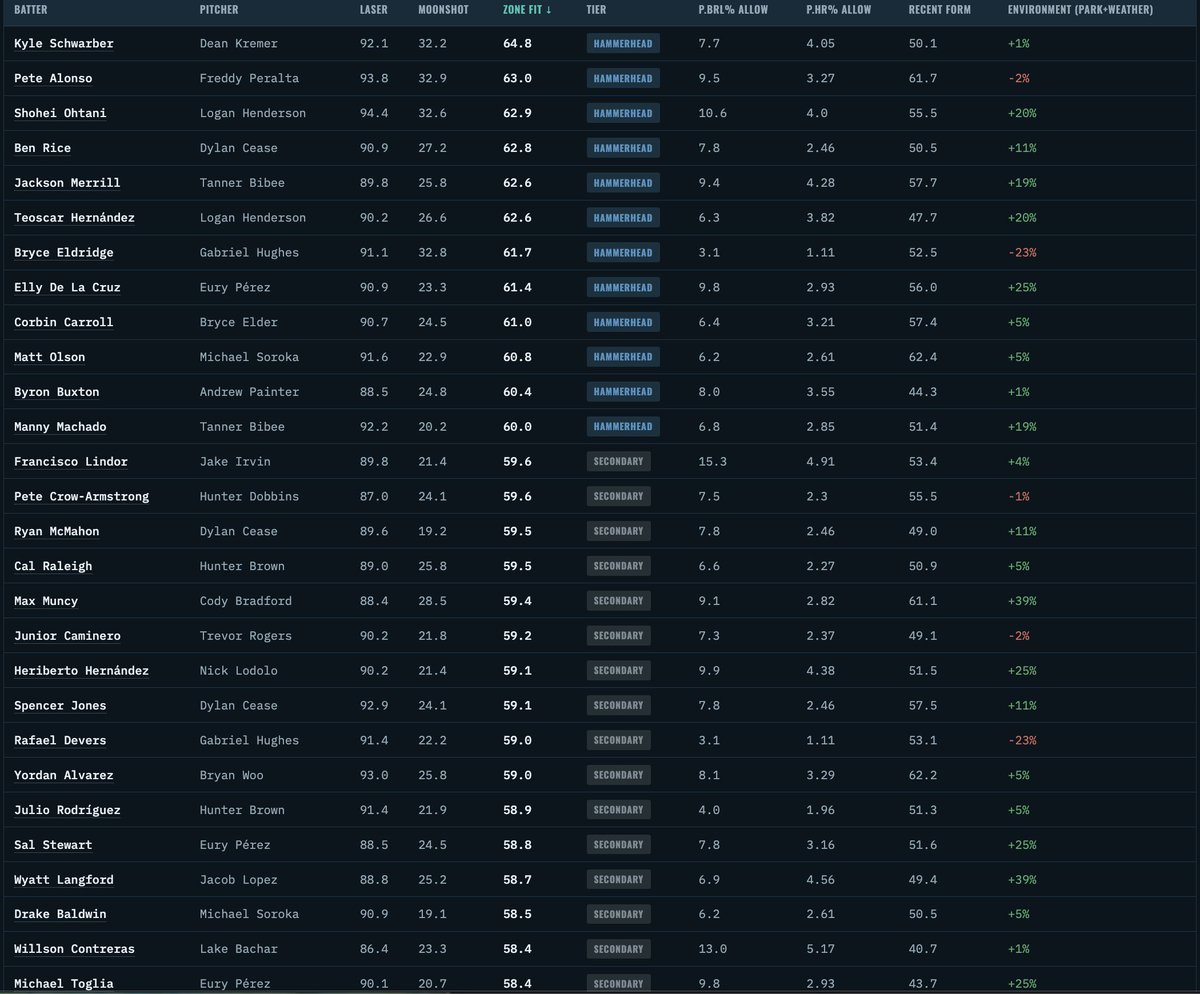
Task: Select moonshot value 32.9
Action: click(x=432, y=79)
